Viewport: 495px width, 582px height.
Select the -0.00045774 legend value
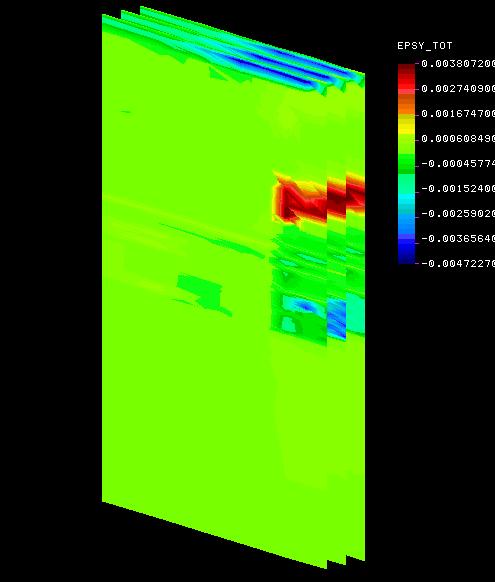click(458, 164)
